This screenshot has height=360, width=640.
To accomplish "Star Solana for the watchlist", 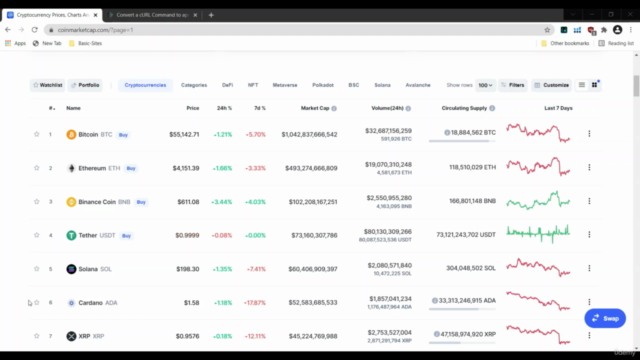I will point(37,269).
